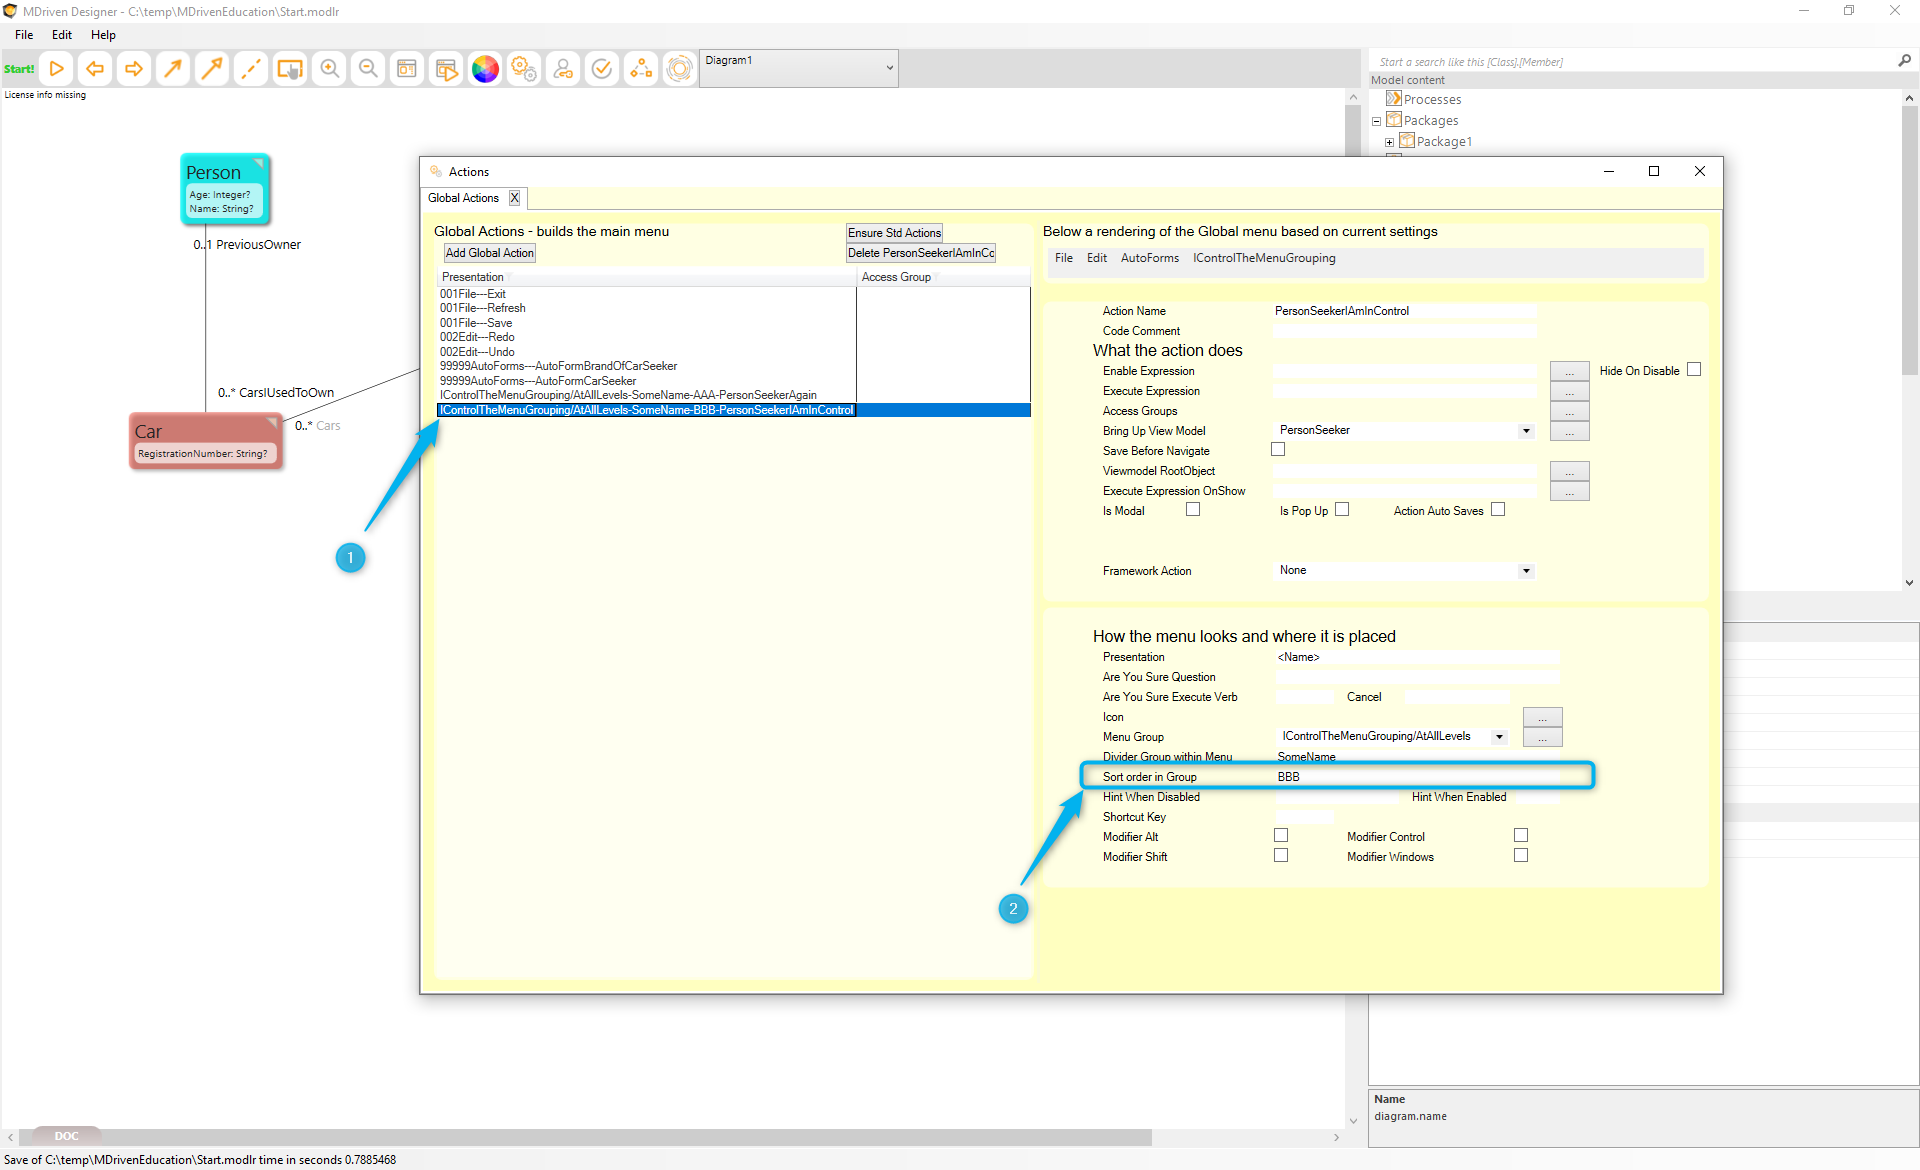
Task: Click the back arrow toolbar icon
Action: (95, 69)
